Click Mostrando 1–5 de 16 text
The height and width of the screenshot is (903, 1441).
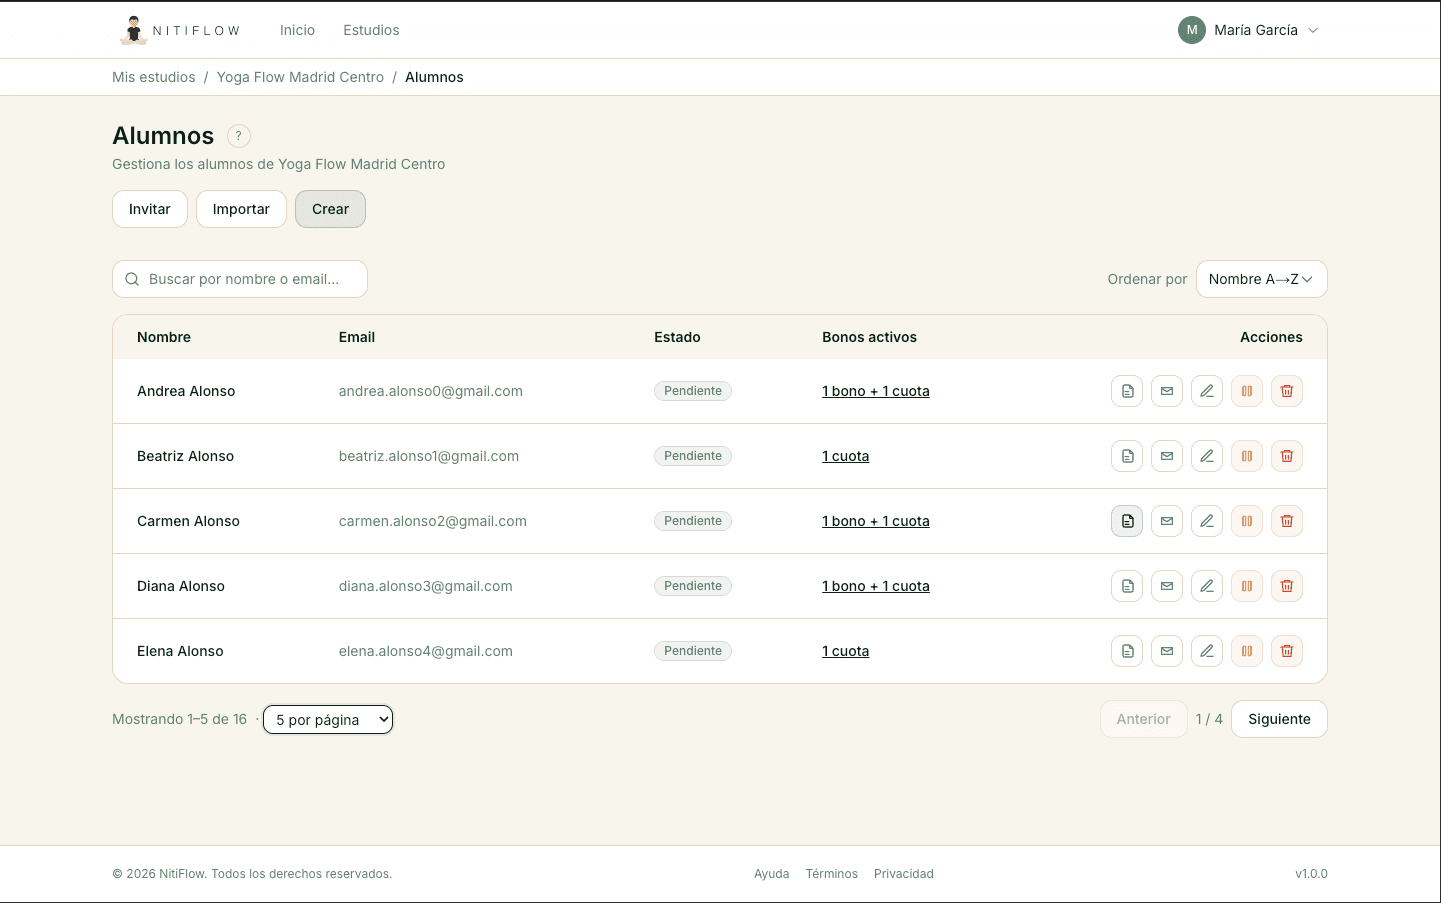pos(179,719)
